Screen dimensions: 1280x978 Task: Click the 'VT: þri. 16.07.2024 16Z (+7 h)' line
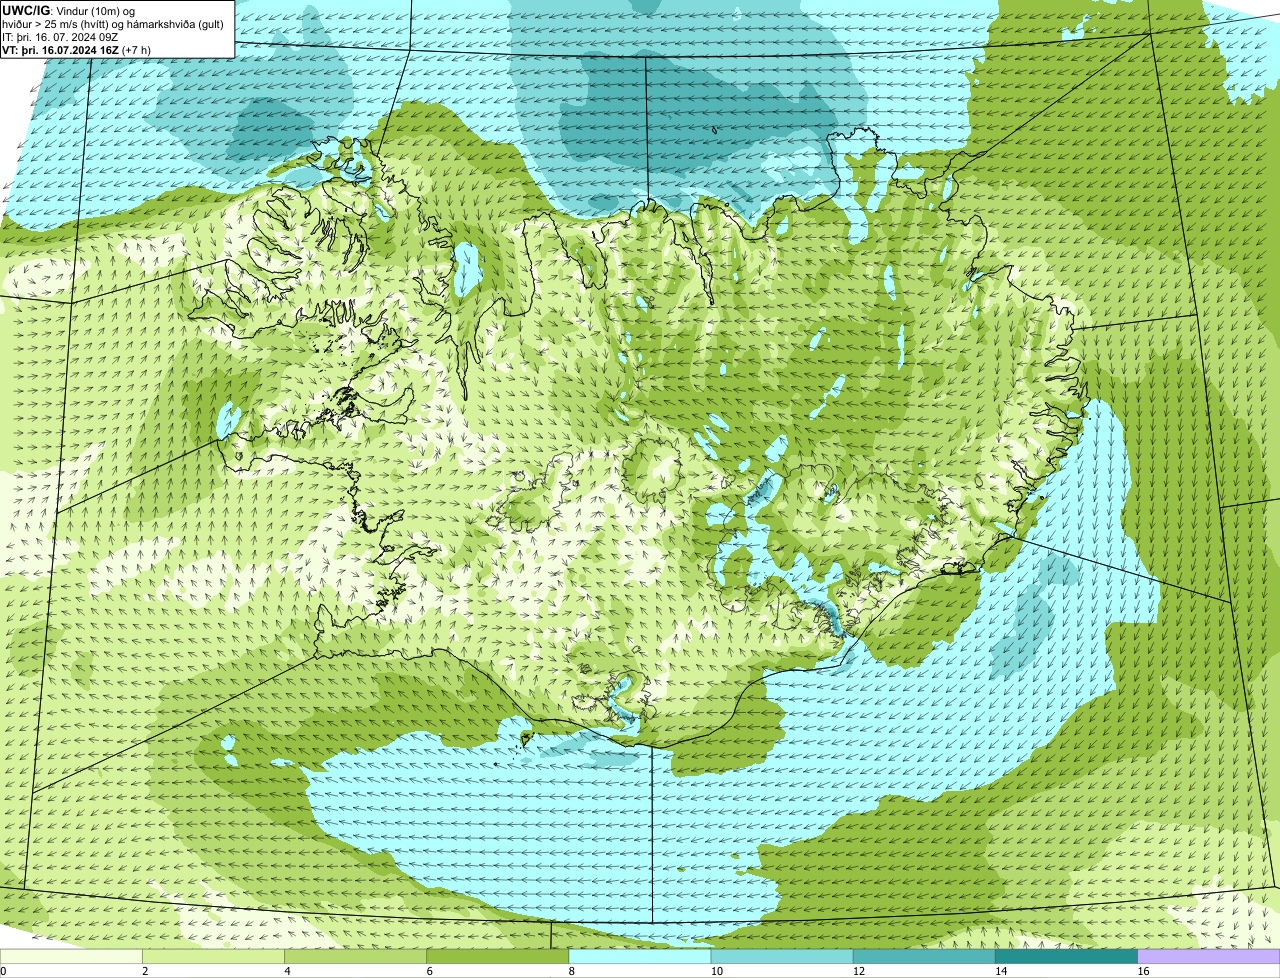click(77, 49)
